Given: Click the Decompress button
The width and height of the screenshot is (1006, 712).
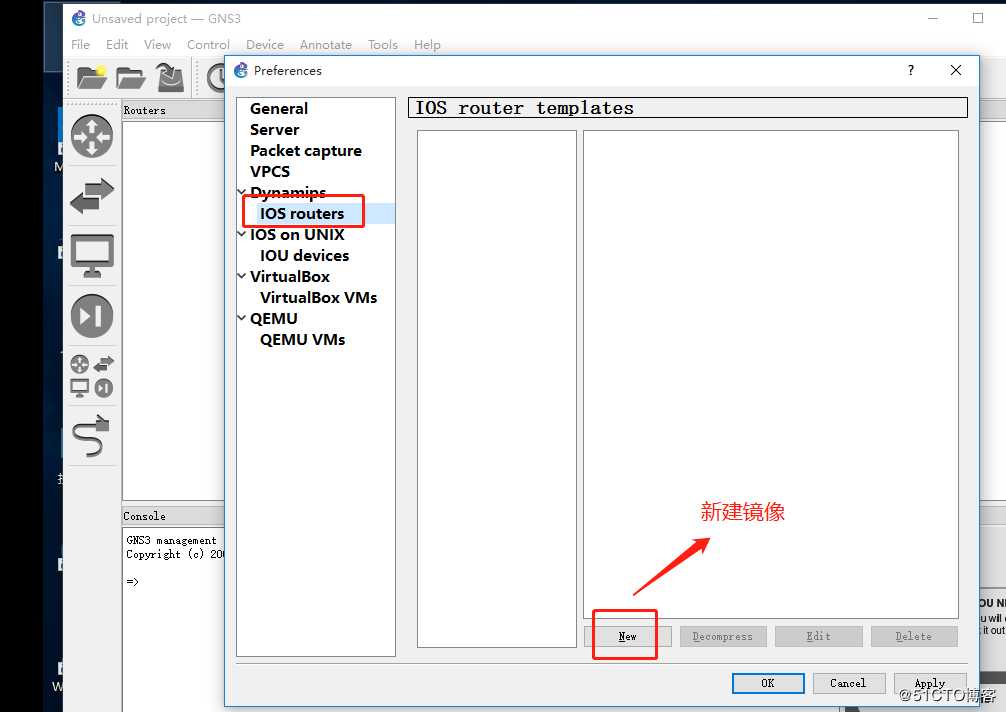Looking at the screenshot, I should (x=722, y=636).
